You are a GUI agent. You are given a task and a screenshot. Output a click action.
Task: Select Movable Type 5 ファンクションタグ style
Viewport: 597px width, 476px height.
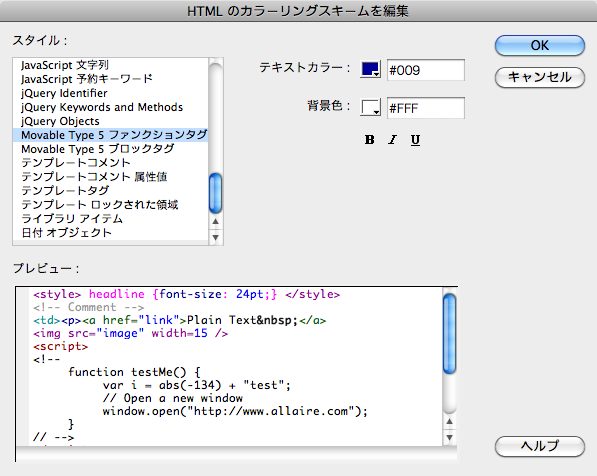110,135
